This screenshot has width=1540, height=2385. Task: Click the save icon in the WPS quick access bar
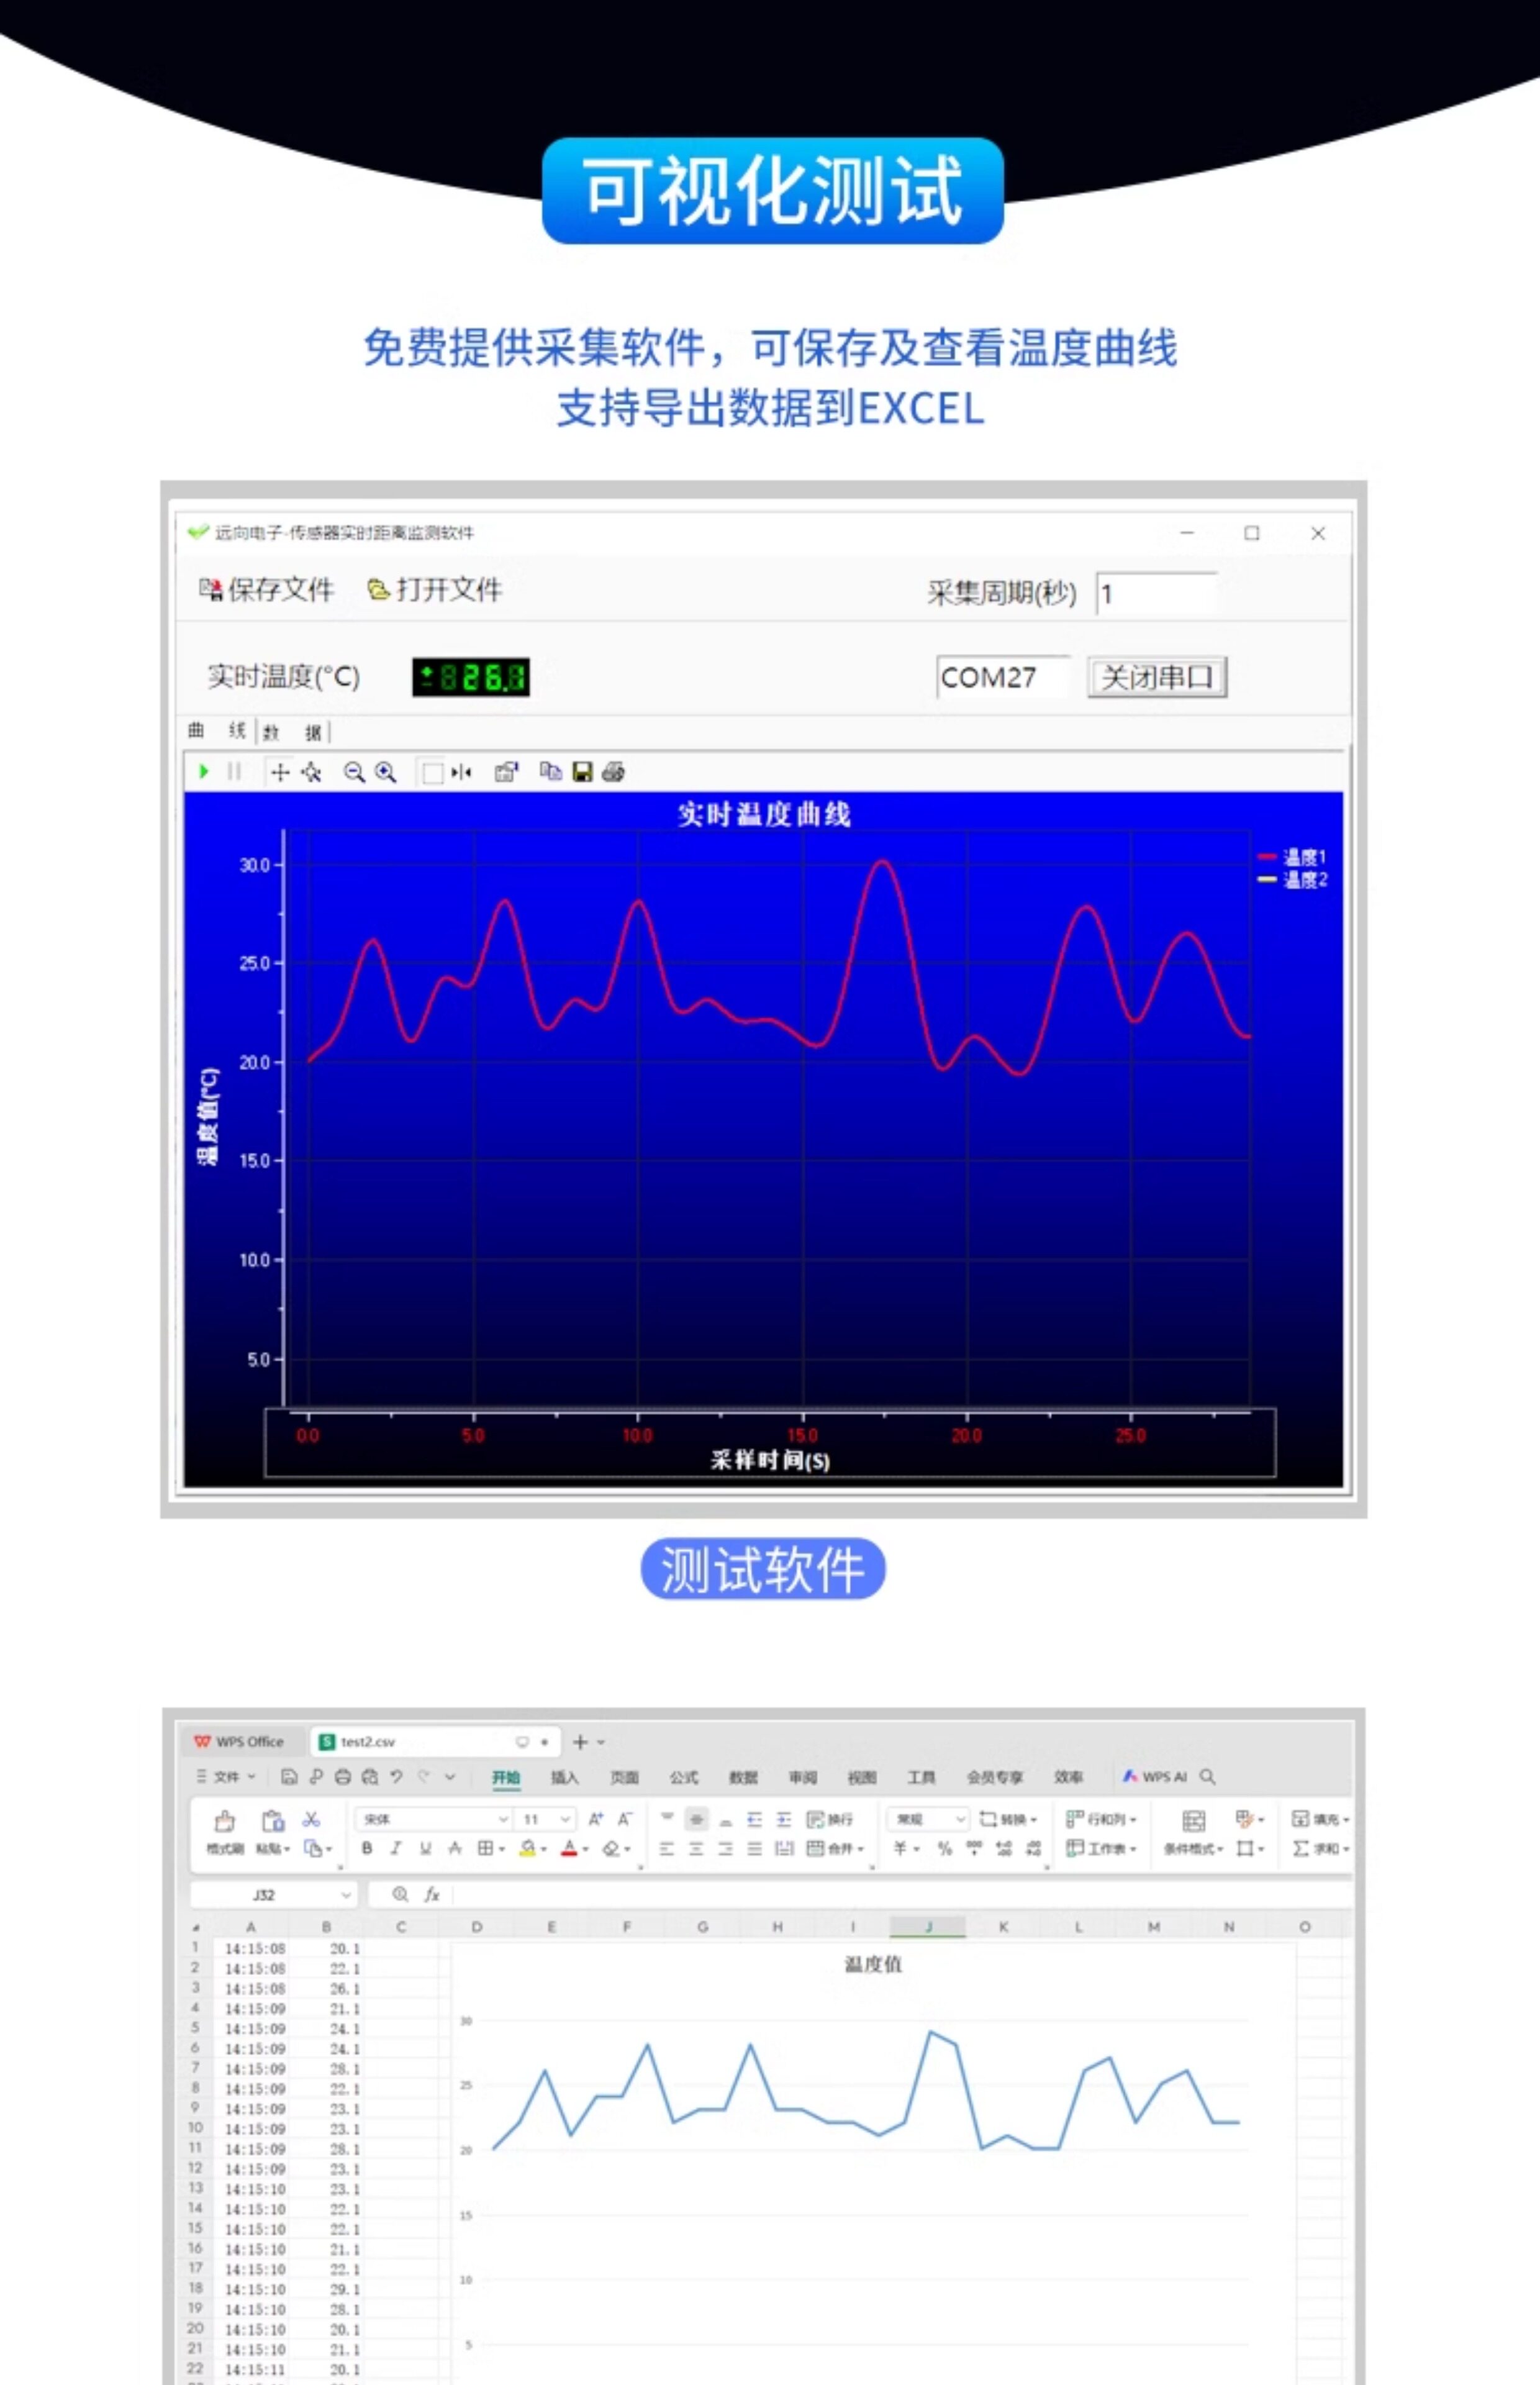click(x=289, y=1777)
